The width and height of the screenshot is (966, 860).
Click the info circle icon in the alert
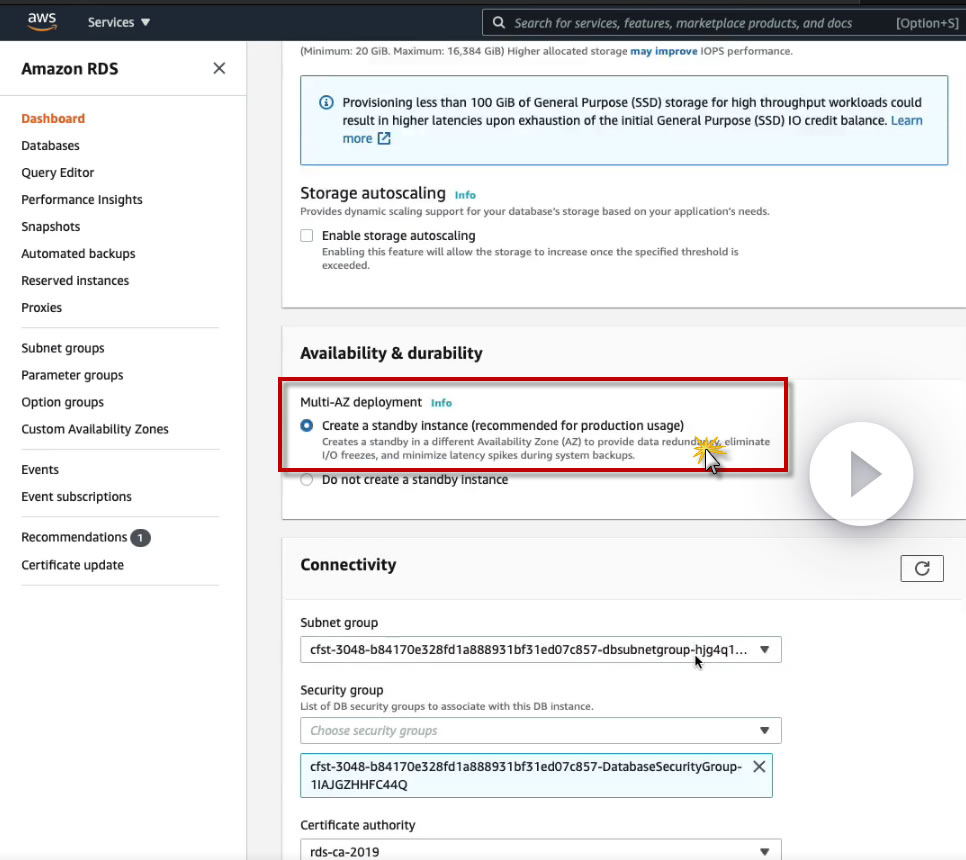click(326, 102)
